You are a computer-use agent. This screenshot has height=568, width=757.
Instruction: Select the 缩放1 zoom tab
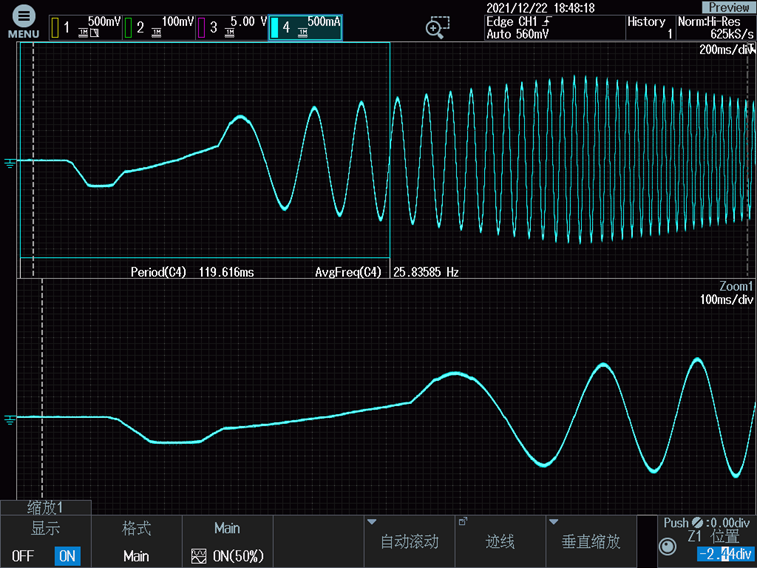point(46,507)
